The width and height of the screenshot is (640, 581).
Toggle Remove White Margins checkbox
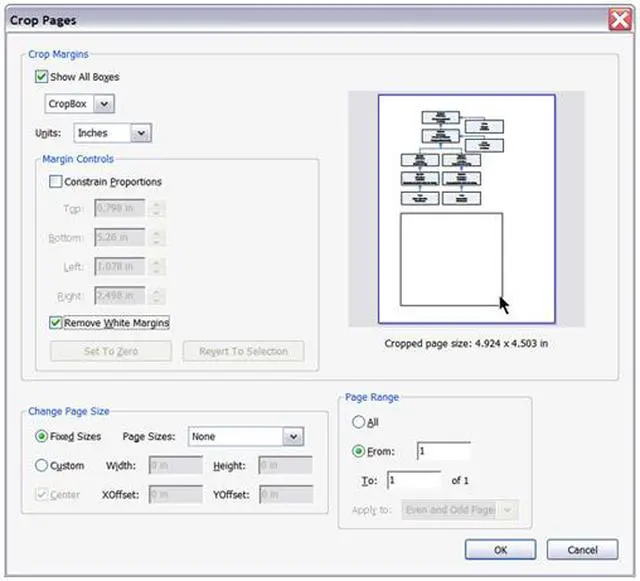tap(56, 323)
